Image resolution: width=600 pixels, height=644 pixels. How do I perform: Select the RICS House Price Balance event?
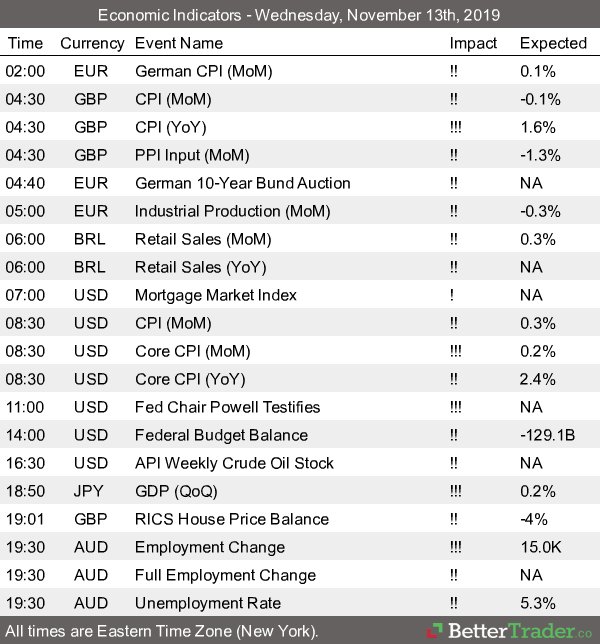[231, 519]
